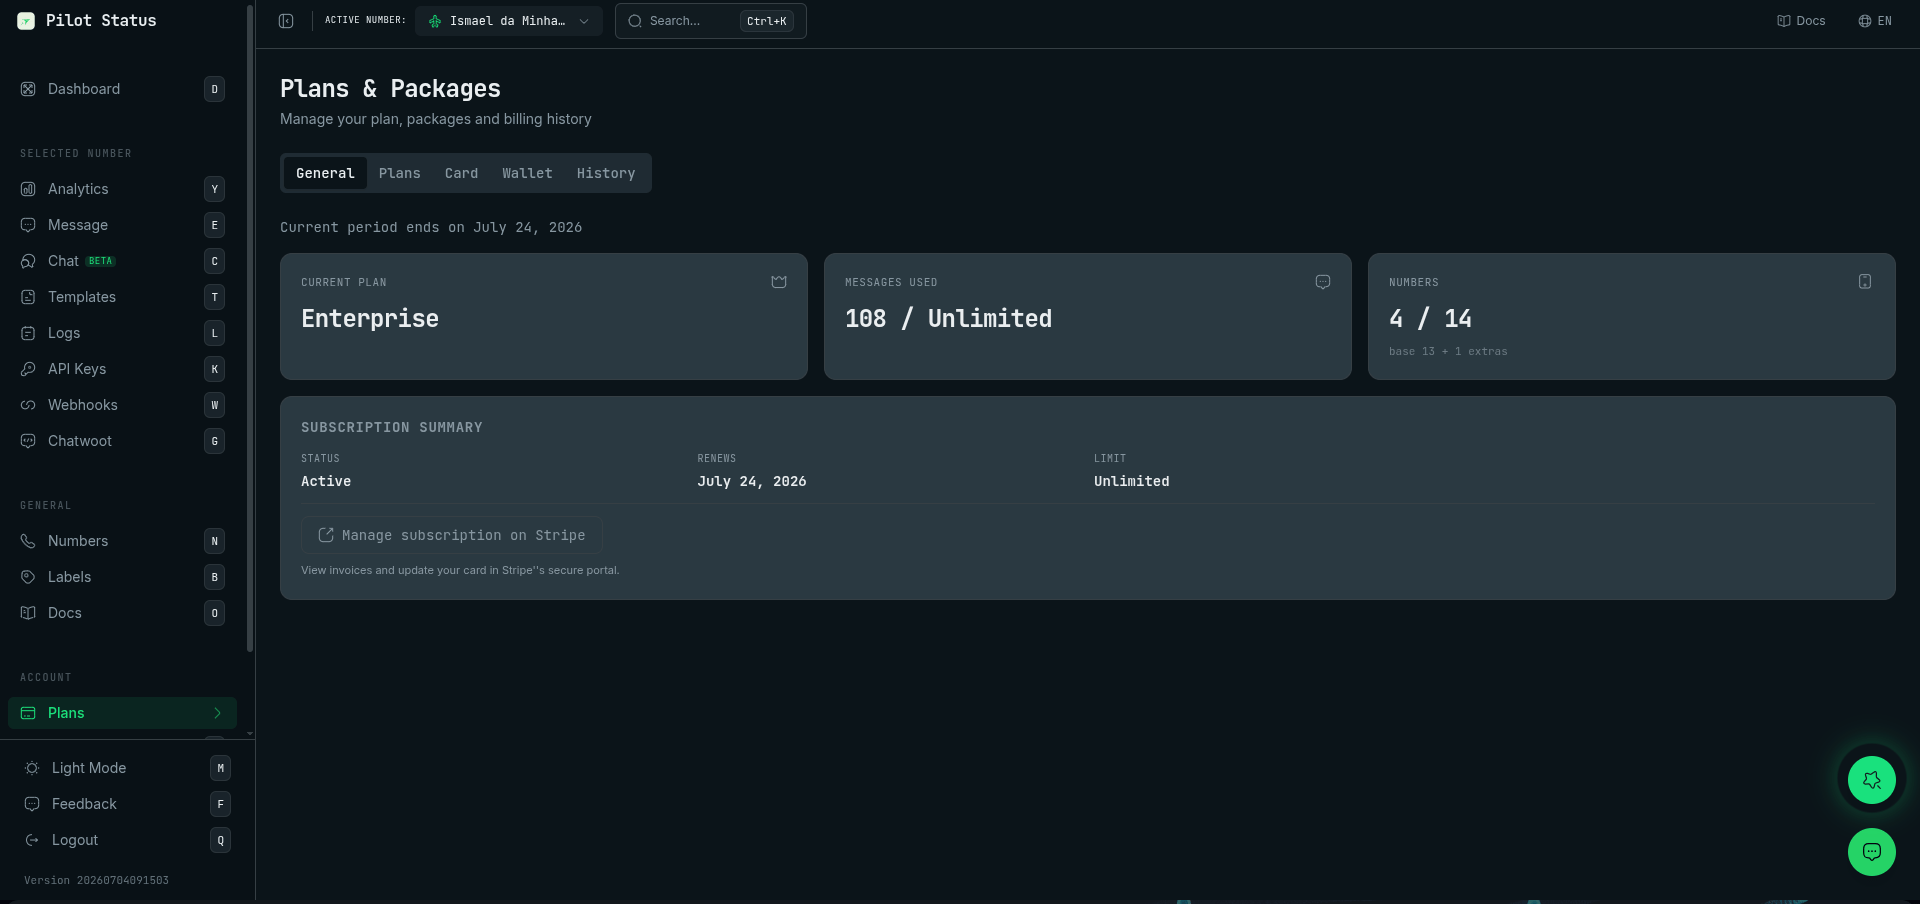This screenshot has width=1920, height=904.
Task: Click Manage subscription on Stripe button
Action: coord(452,535)
